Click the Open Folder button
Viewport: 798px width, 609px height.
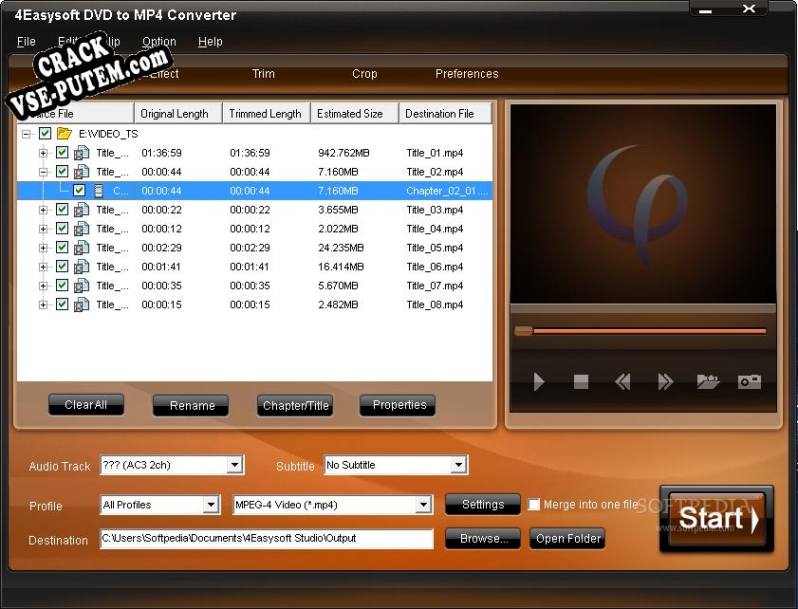567,538
